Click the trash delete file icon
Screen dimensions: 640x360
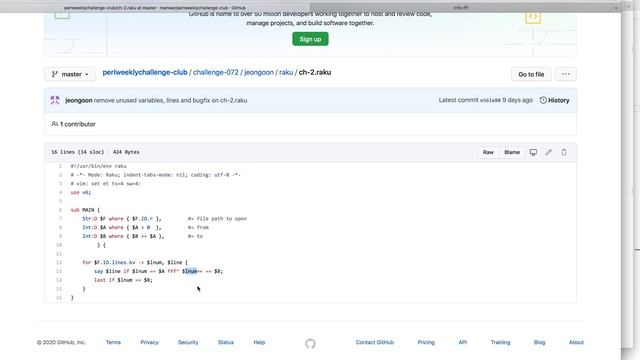[x=564, y=152]
